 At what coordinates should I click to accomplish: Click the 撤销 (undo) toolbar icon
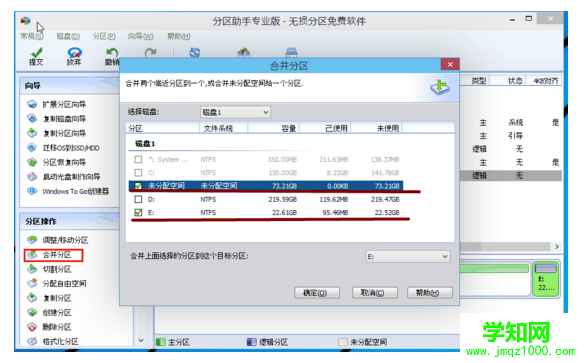pyautogui.click(x=112, y=57)
